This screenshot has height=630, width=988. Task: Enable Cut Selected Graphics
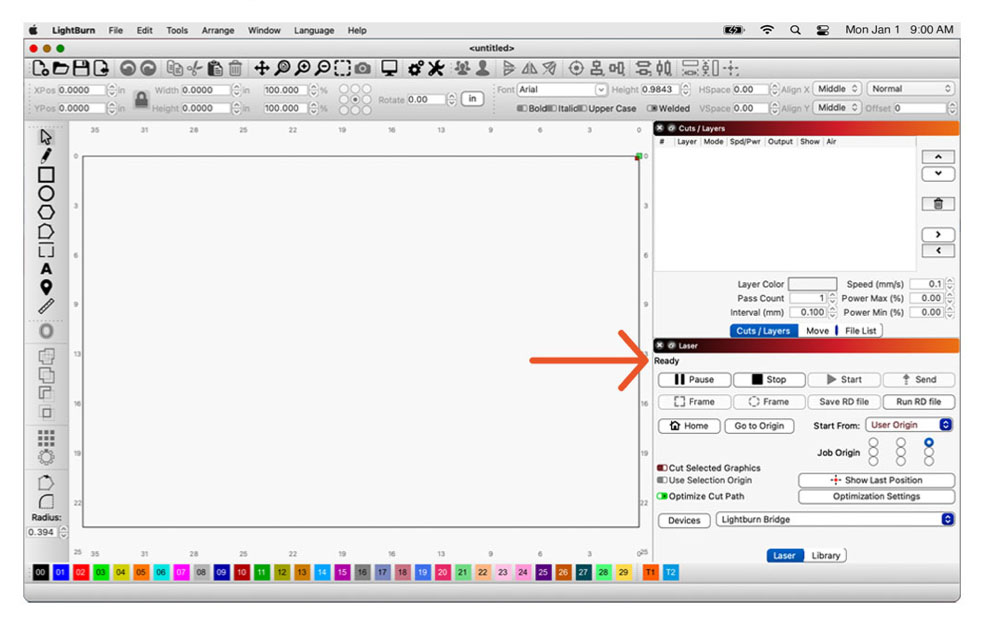[662, 468]
